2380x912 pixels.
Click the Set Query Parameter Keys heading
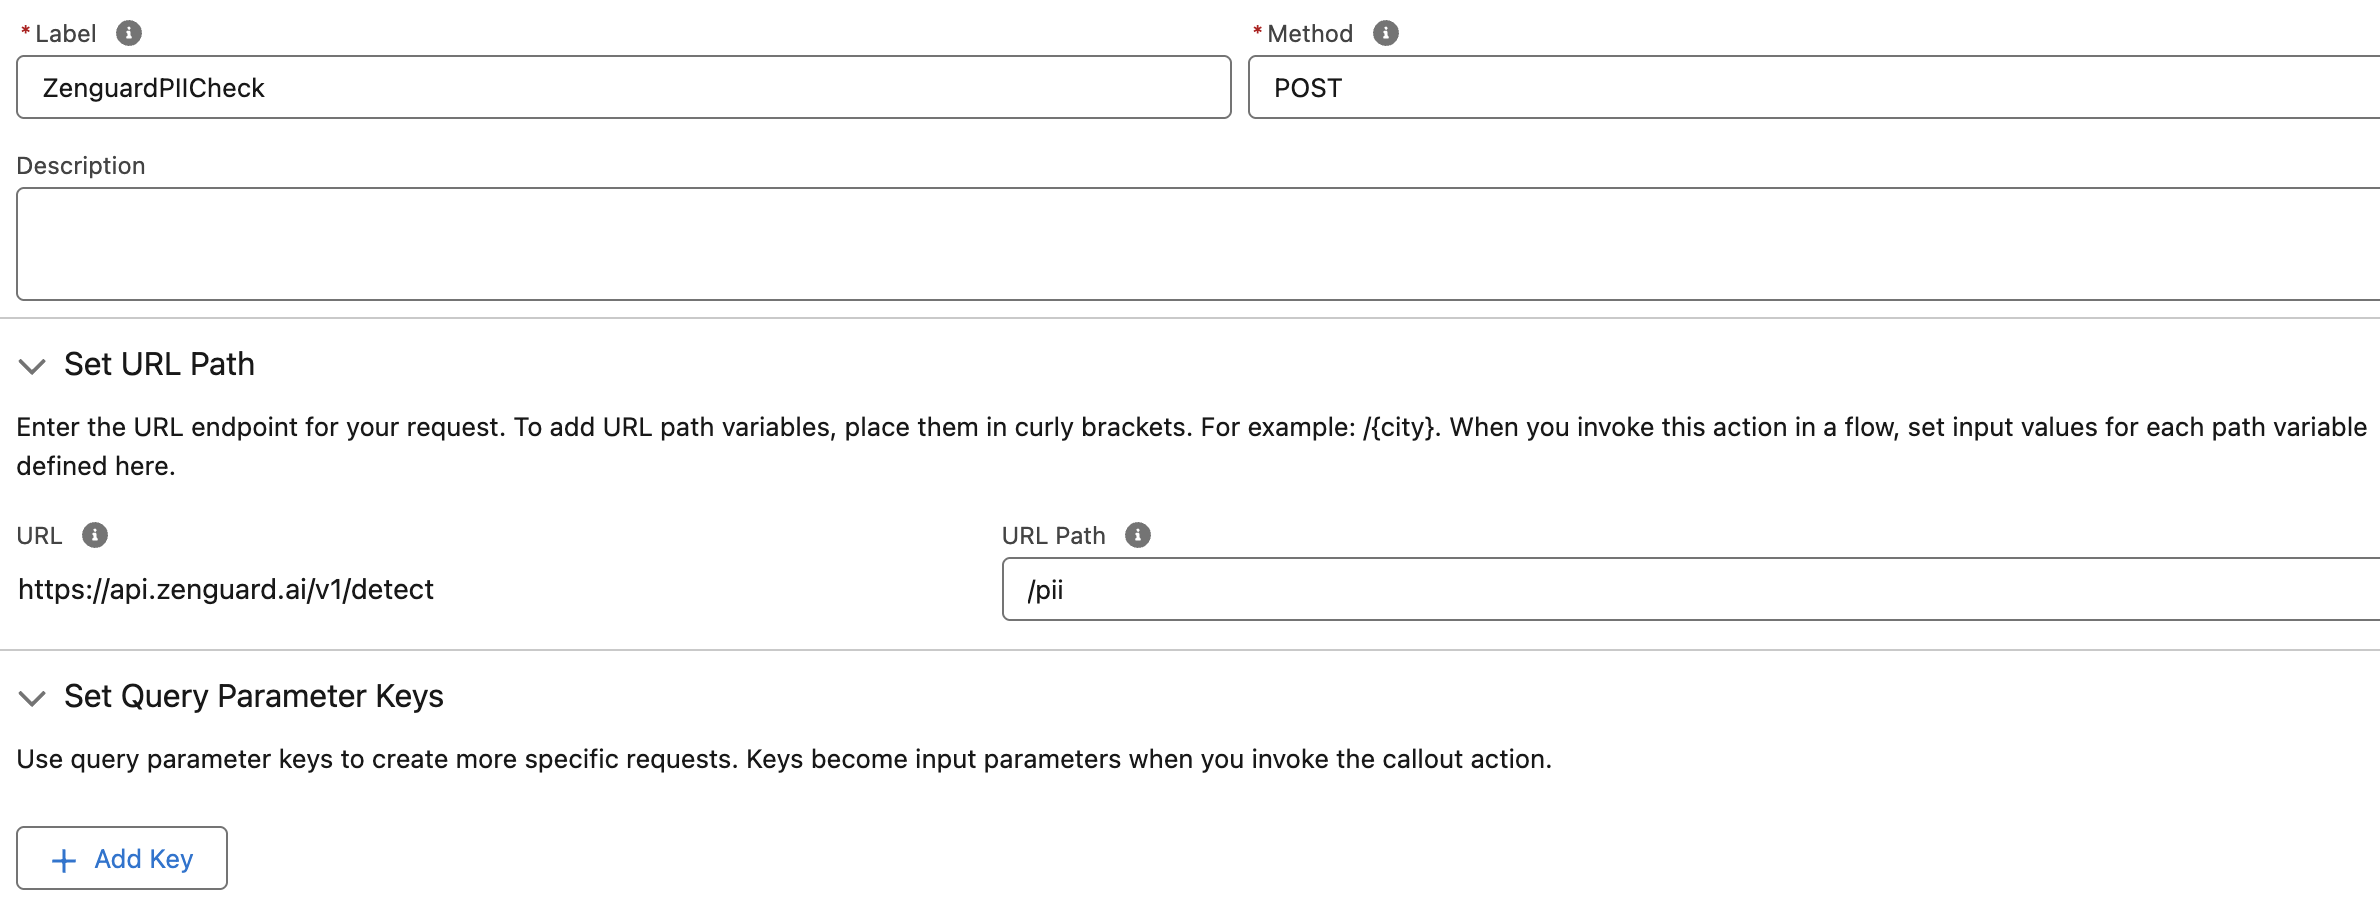point(254,696)
